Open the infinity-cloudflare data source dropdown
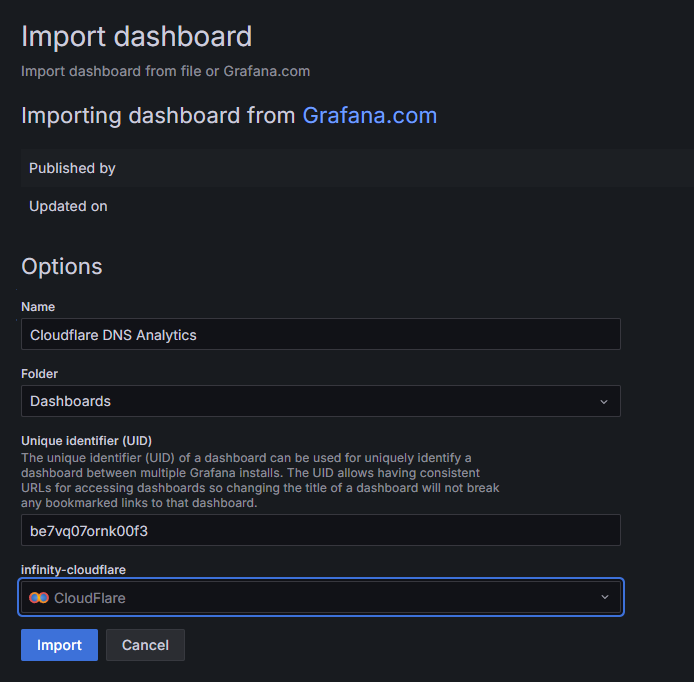Image resolution: width=694 pixels, height=682 pixels. [x=320, y=597]
